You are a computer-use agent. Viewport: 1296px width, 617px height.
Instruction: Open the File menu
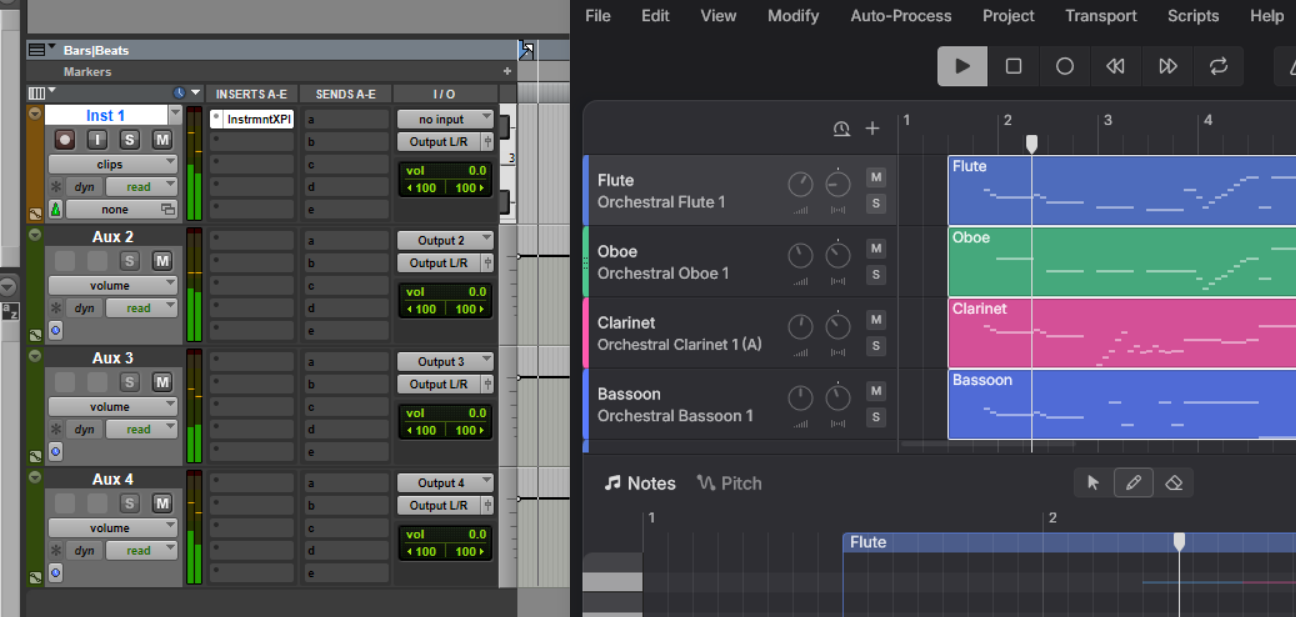pos(598,16)
